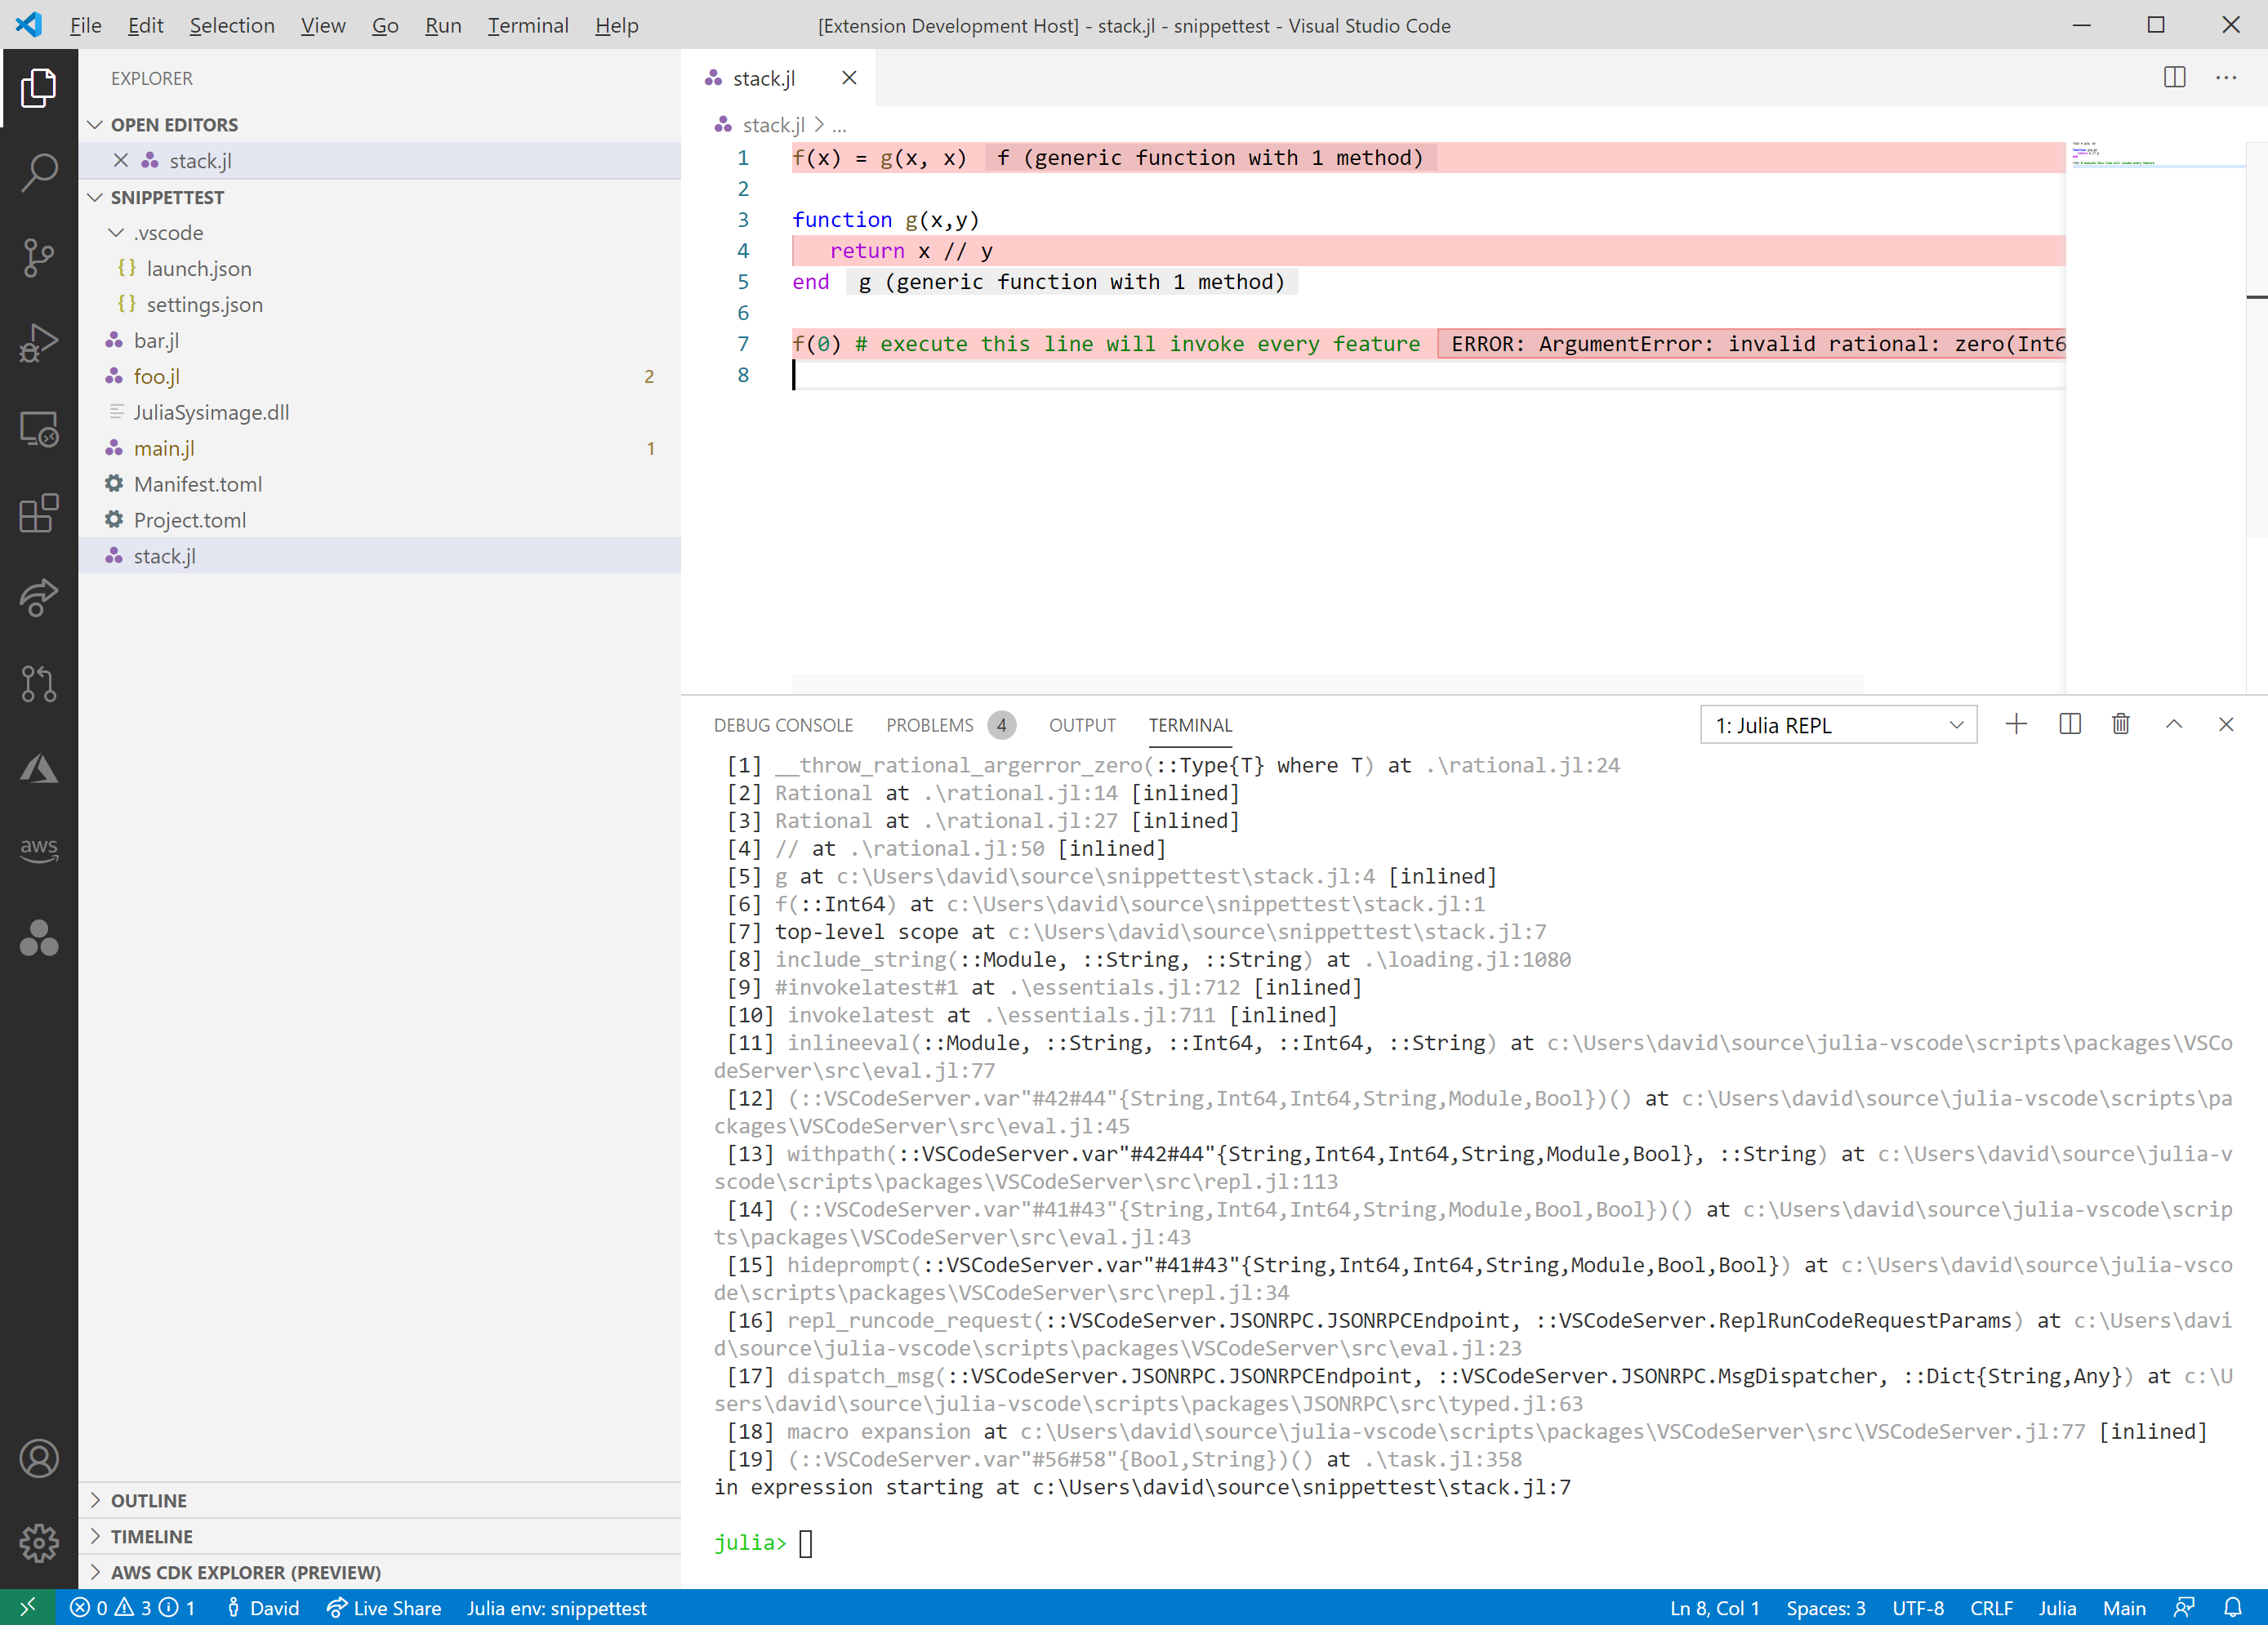Open Manage settings gear

pos(38,1542)
